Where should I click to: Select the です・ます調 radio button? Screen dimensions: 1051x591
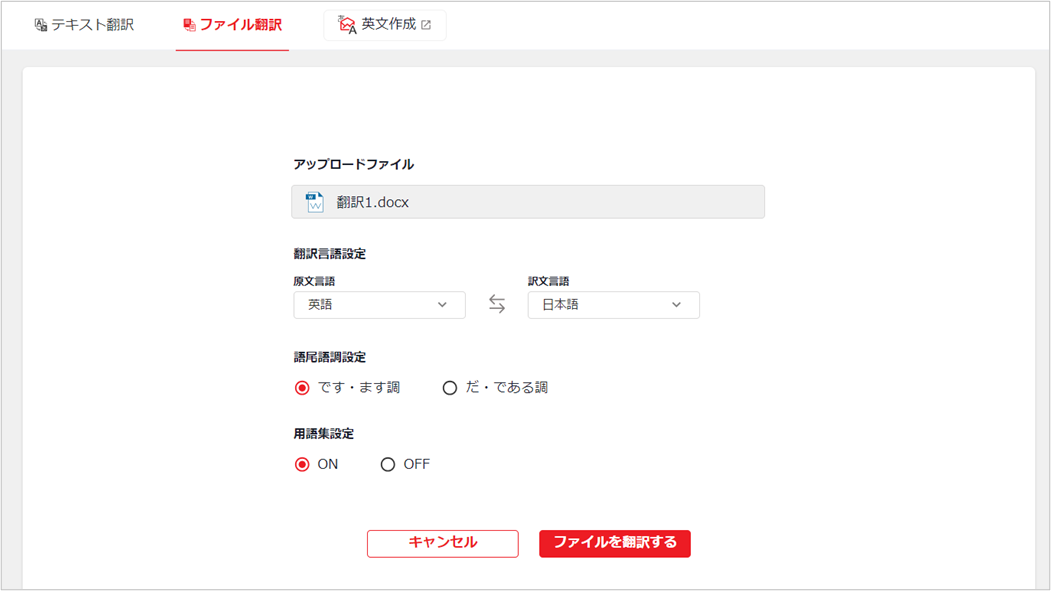coord(302,388)
